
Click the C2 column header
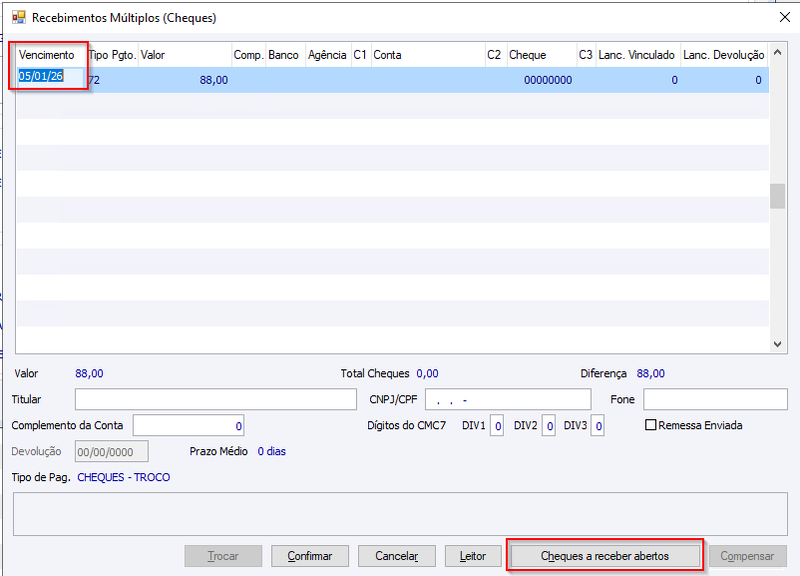[494, 55]
